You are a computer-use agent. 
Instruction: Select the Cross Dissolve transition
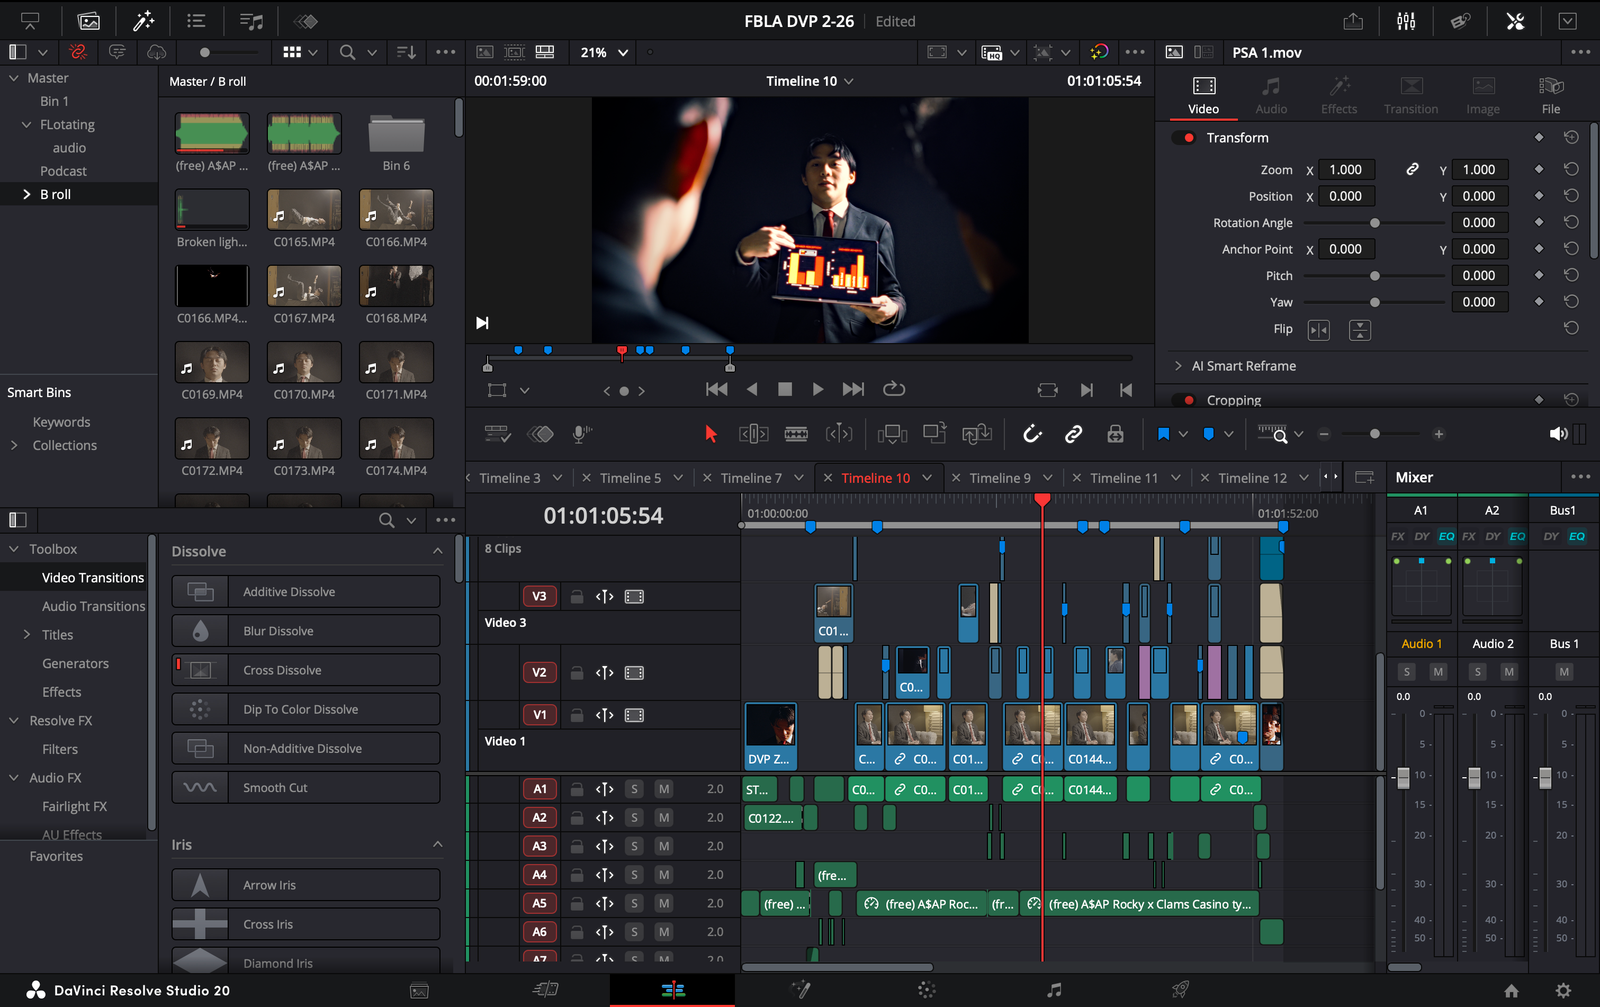coord(306,670)
